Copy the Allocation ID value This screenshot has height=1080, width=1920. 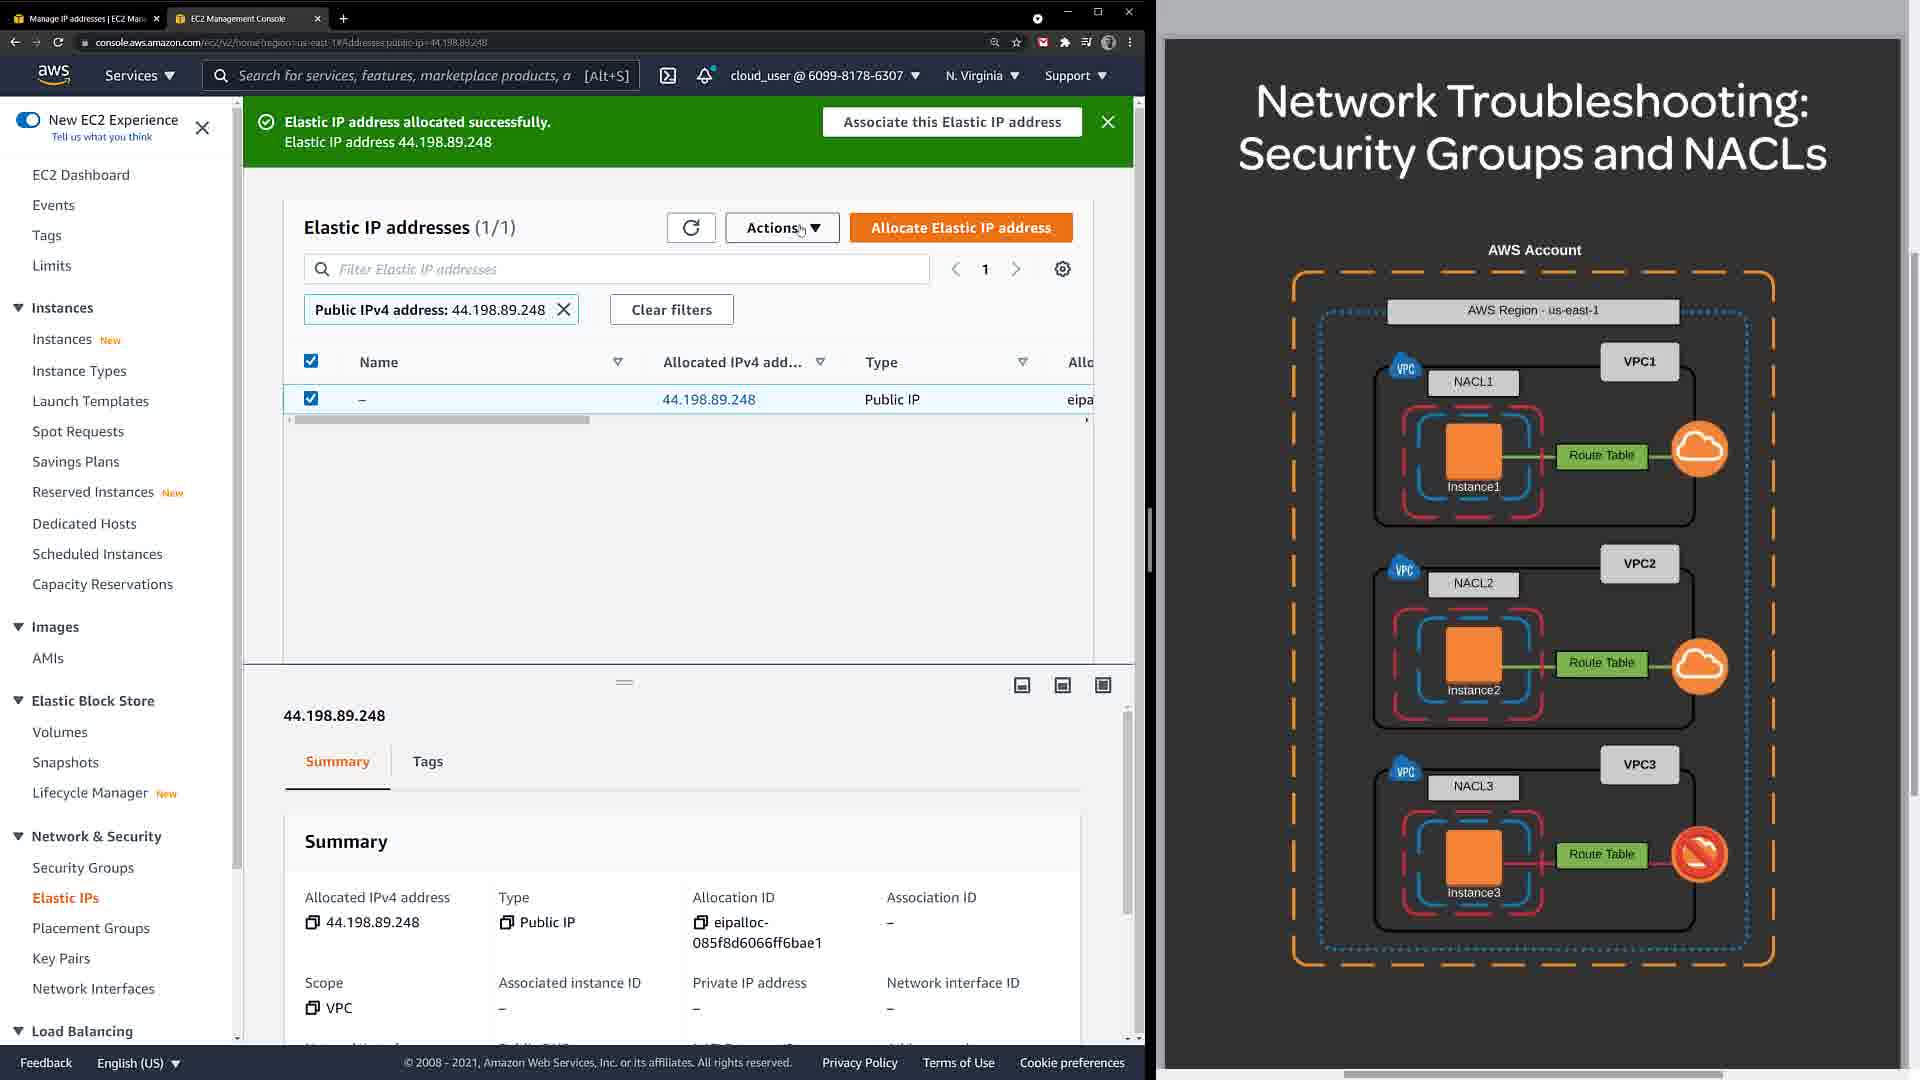tap(700, 923)
